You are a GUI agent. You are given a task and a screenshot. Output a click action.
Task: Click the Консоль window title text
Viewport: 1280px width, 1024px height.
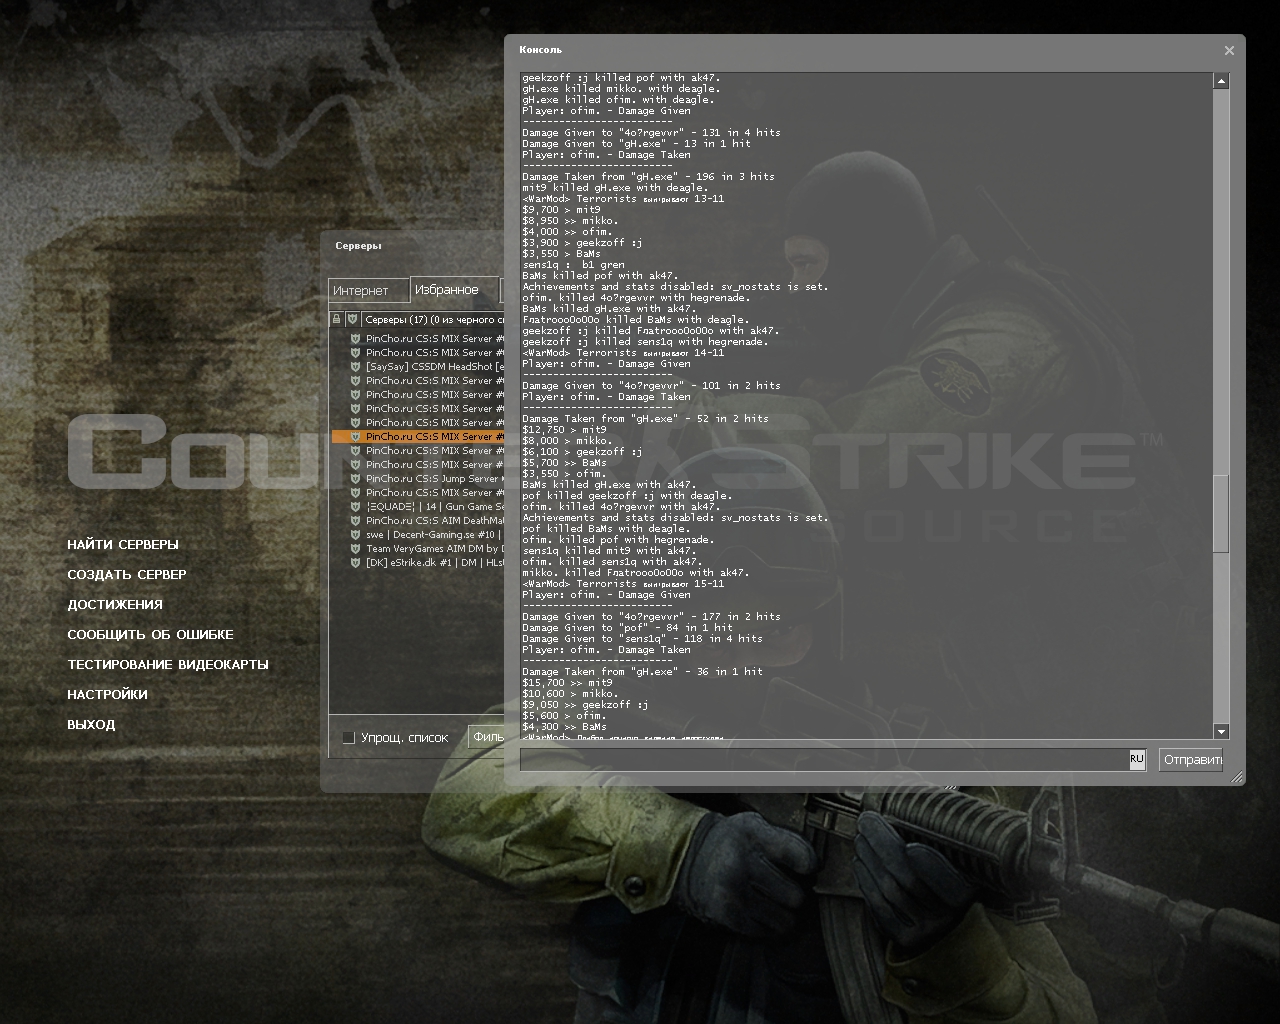point(540,50)
